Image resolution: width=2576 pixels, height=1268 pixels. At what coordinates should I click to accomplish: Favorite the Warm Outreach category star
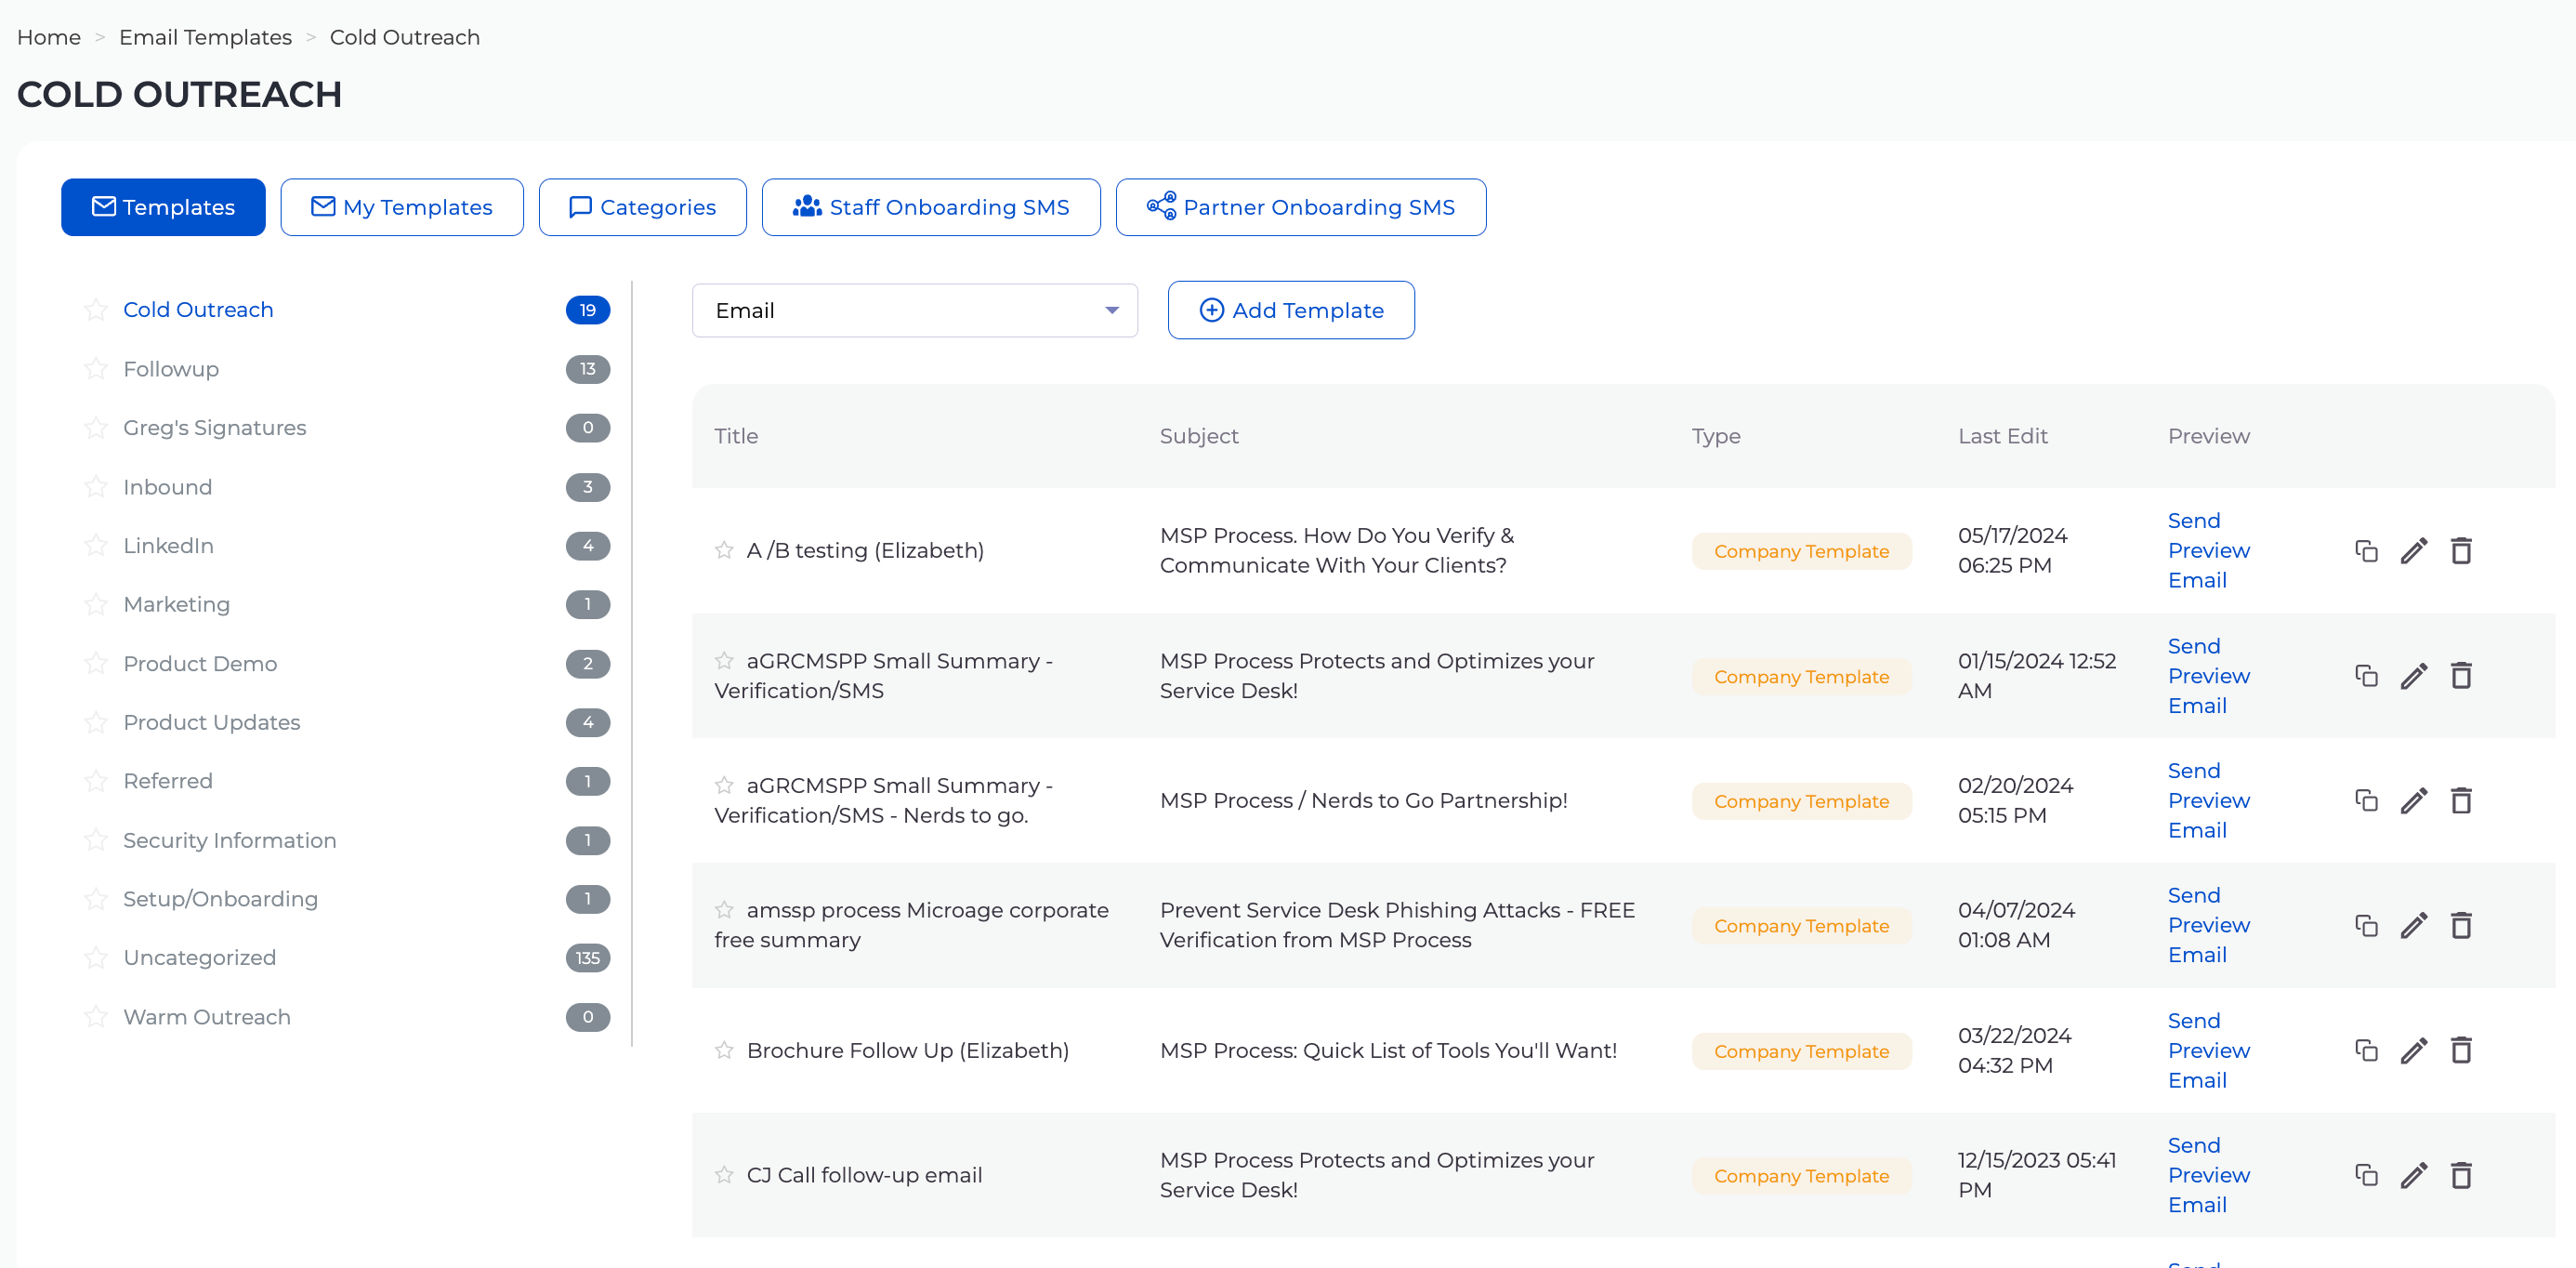click(96, 1016)
